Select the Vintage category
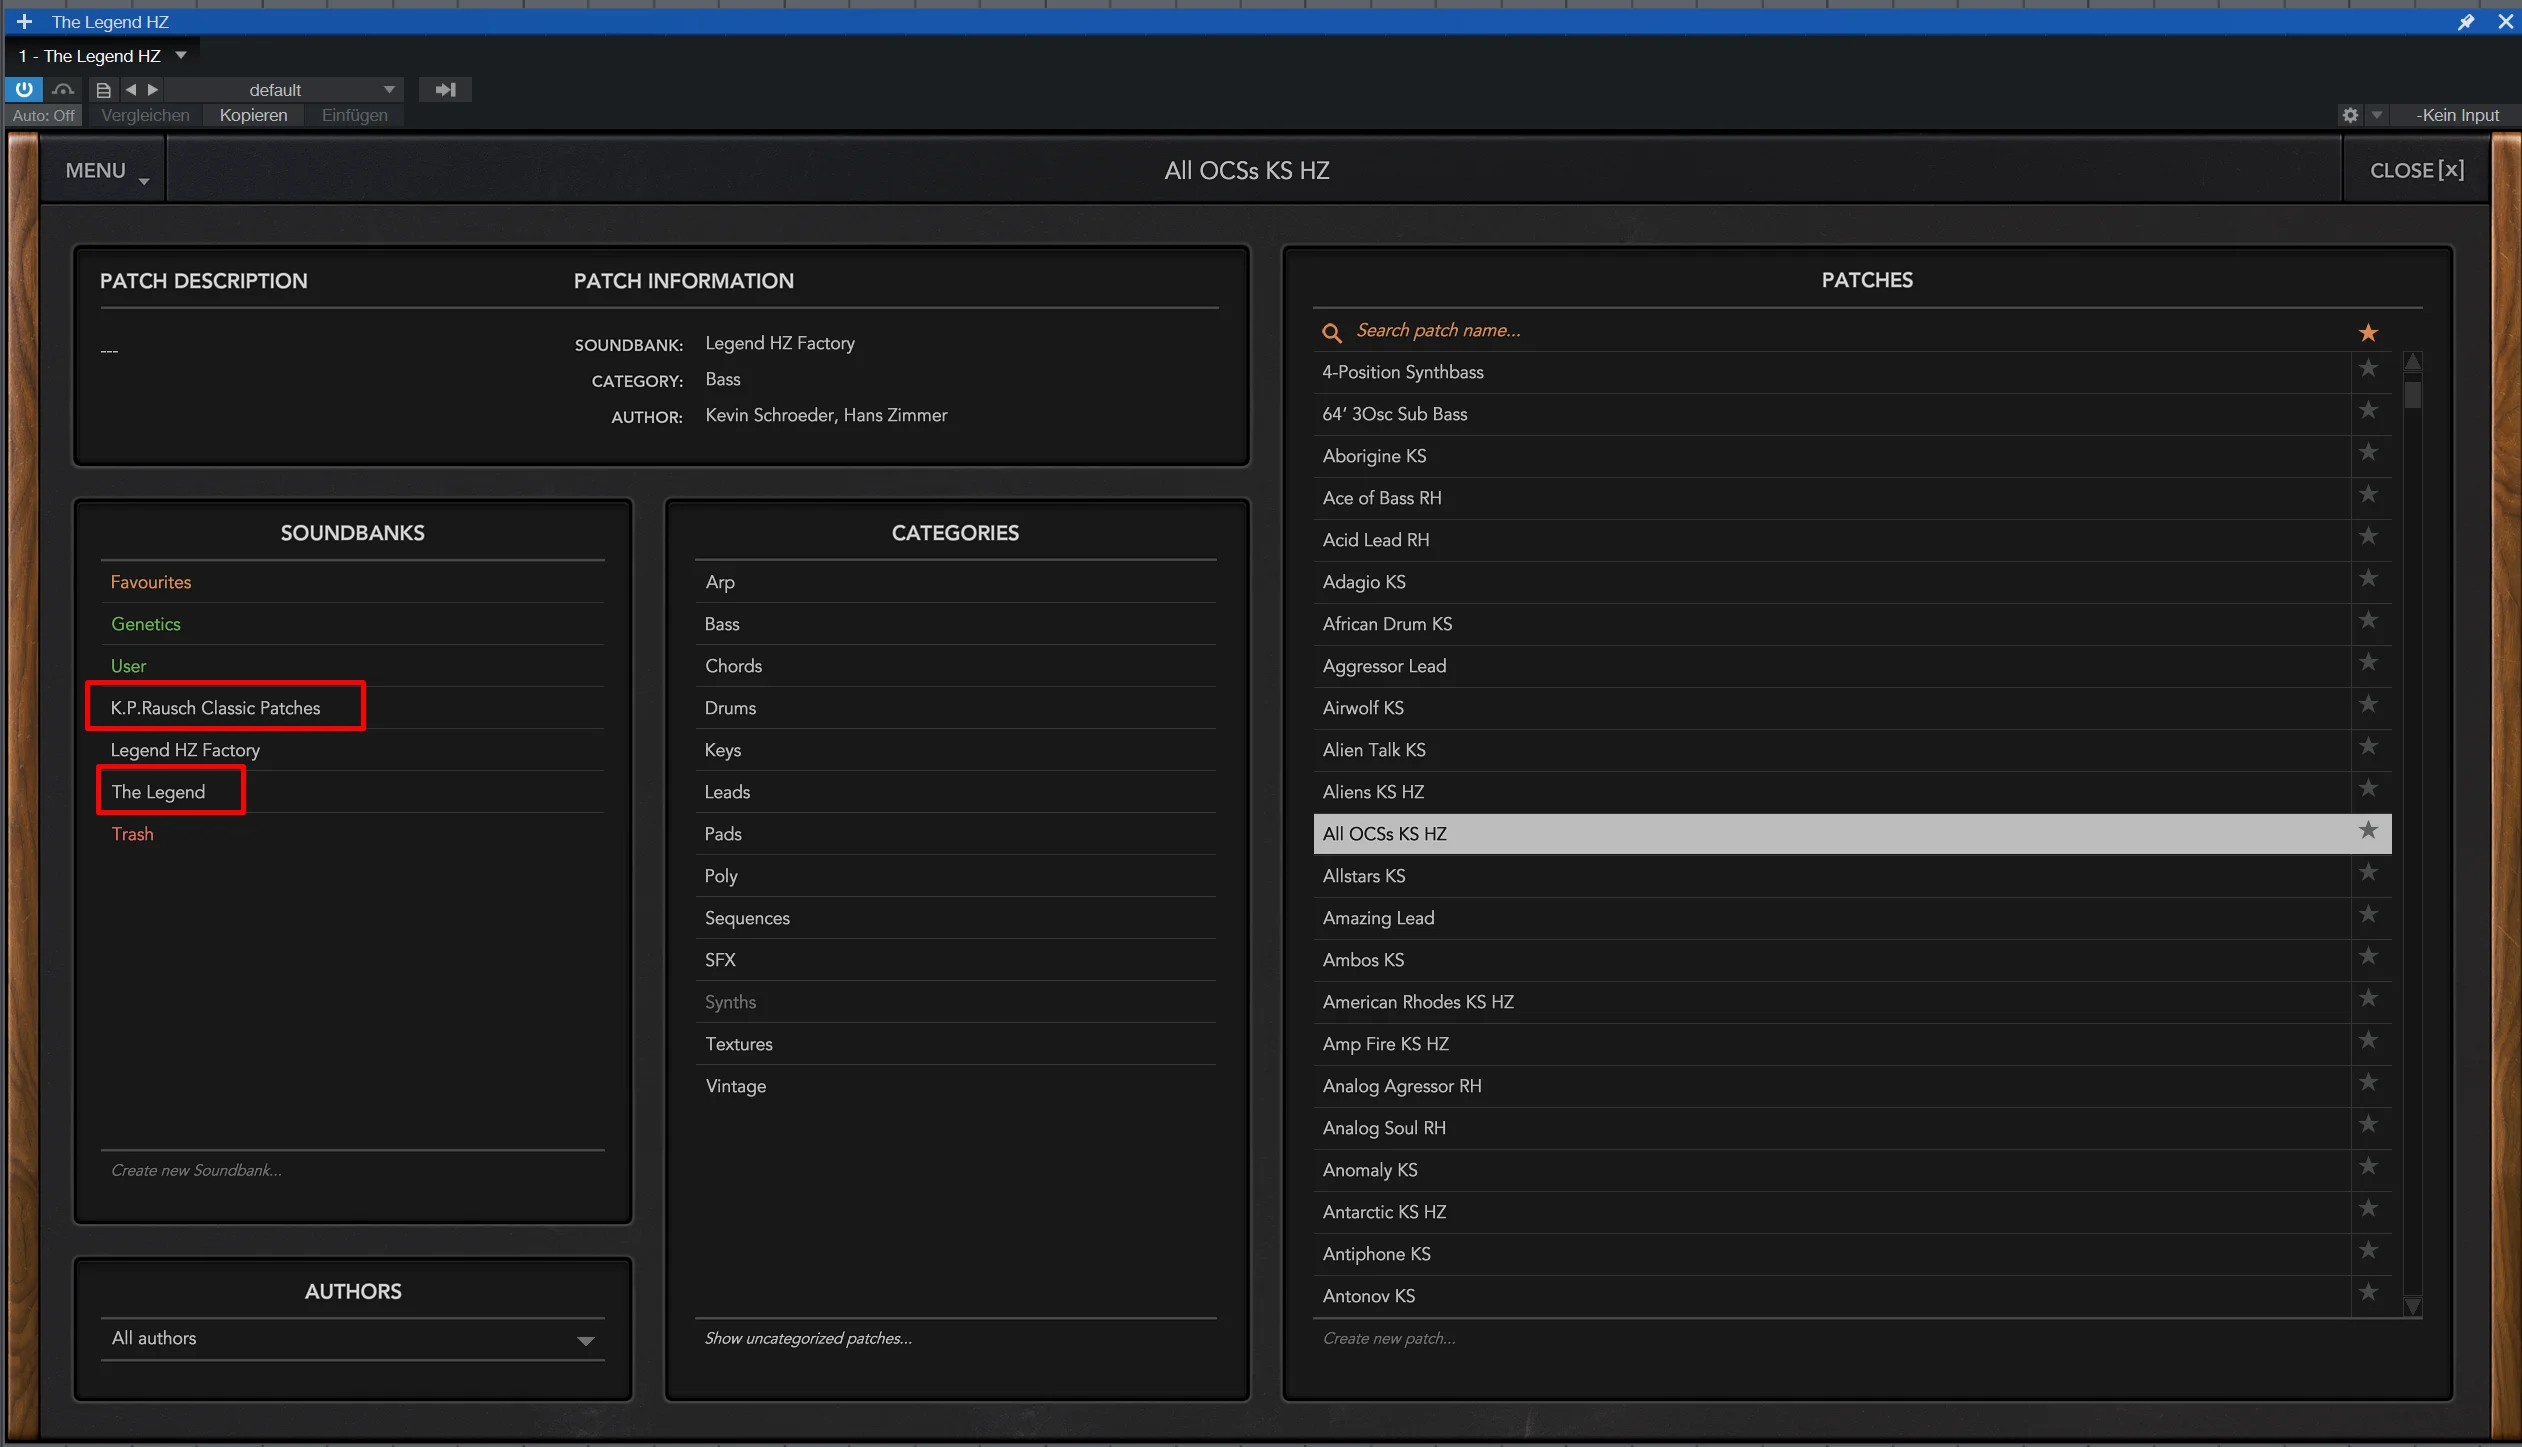The image size is (2522, 1447). point(955,1086)
